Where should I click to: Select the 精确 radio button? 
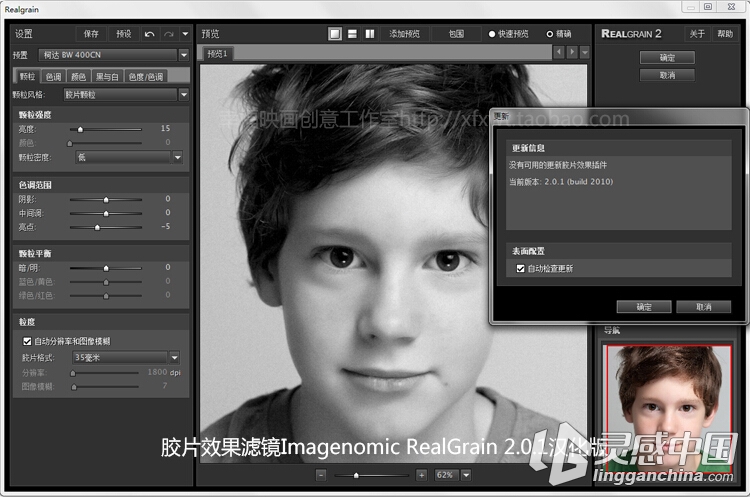click(550, 34)
